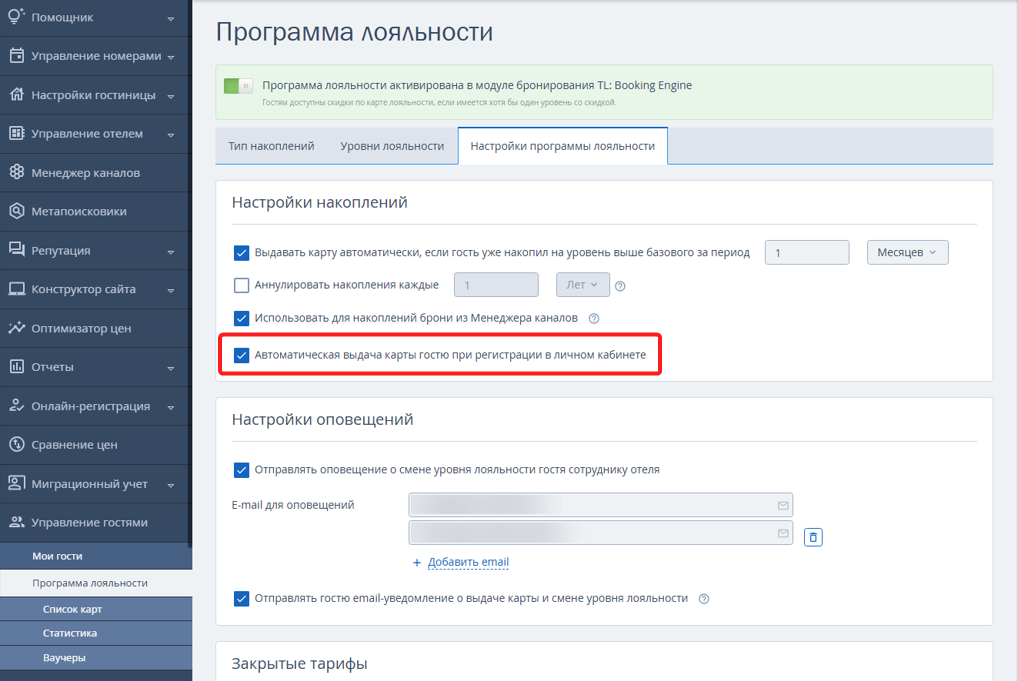Image resolution: width=1018 pixels, height=681 pixels.
Task: Click the Управление отелем icon
Action: [x=16, y=134]
